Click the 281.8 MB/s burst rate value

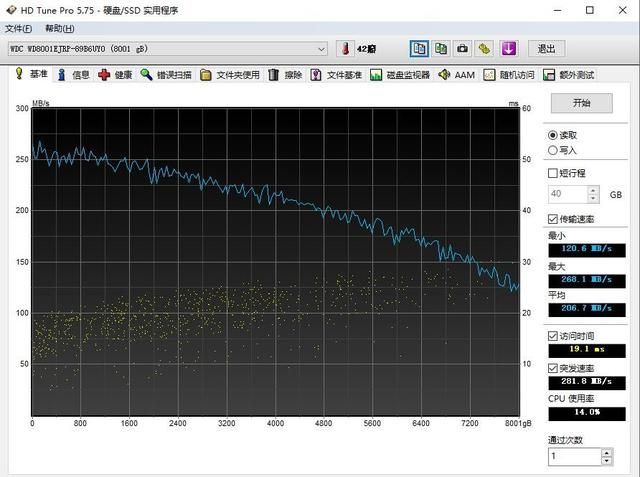(587, 382)
